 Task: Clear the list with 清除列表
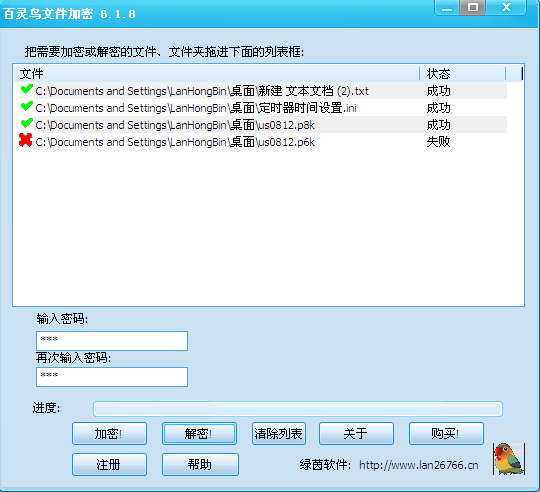279,433
